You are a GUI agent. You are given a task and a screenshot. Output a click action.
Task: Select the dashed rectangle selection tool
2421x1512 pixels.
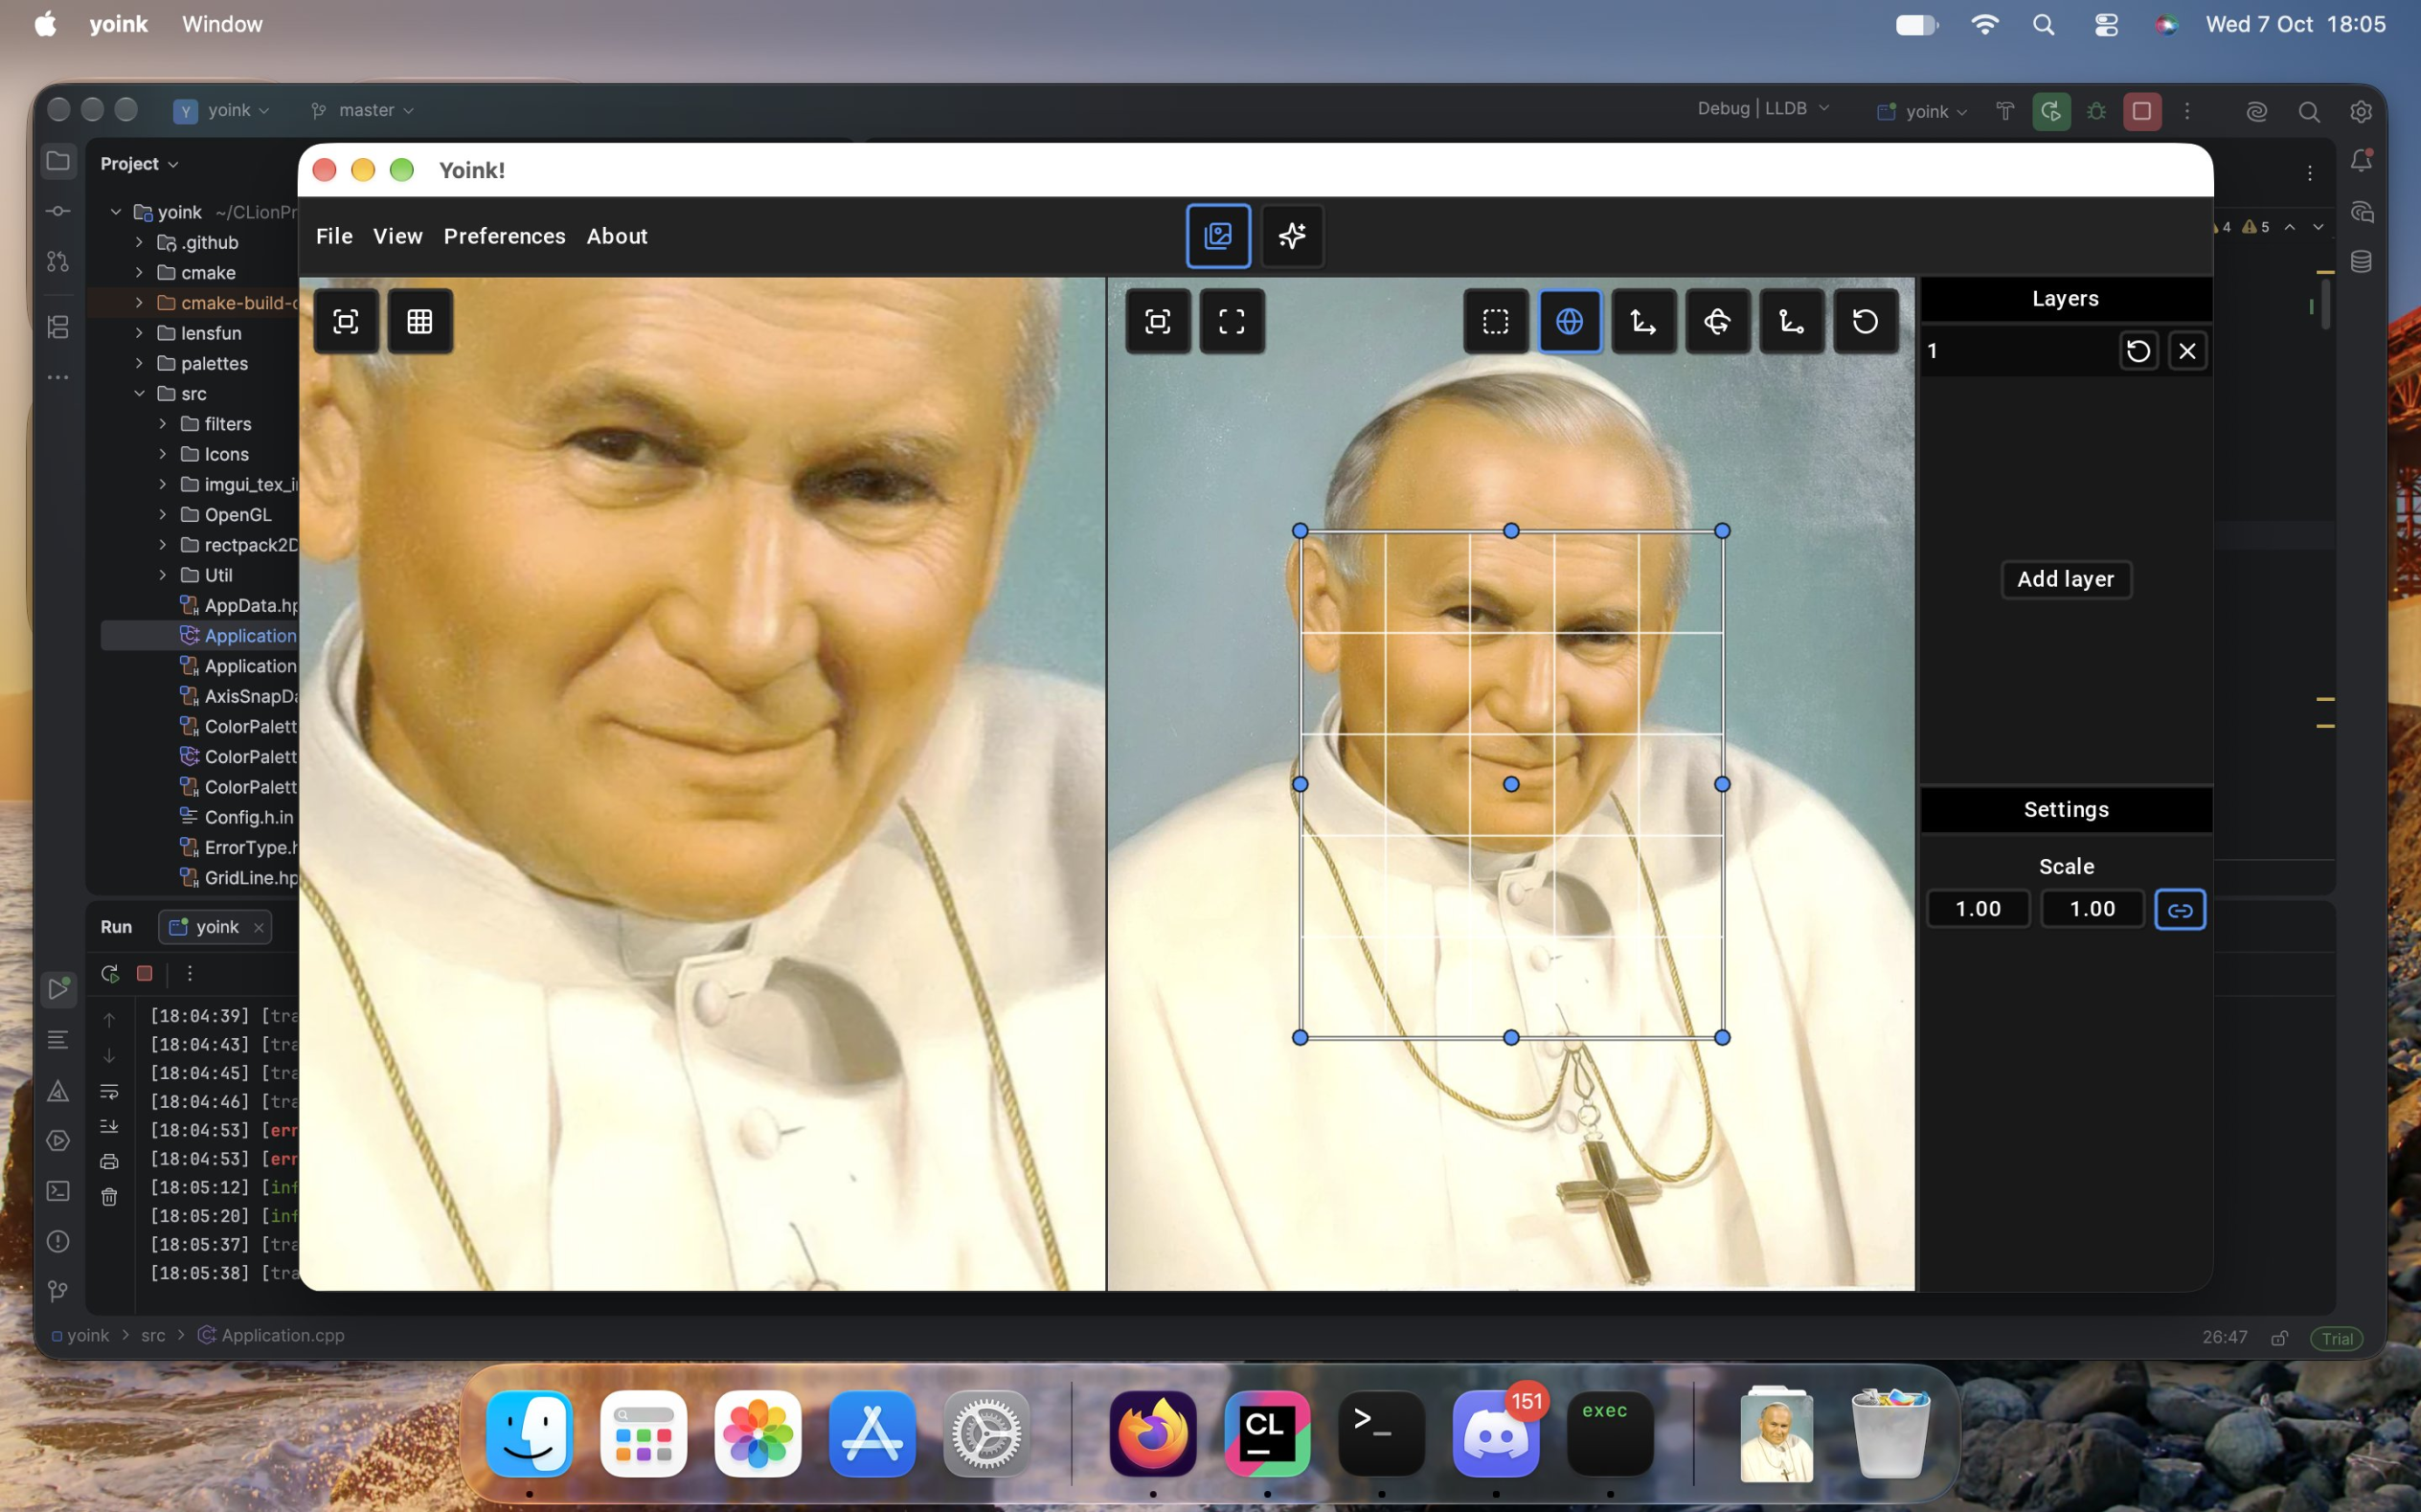pyautogui.click(x=1496, y=321)
